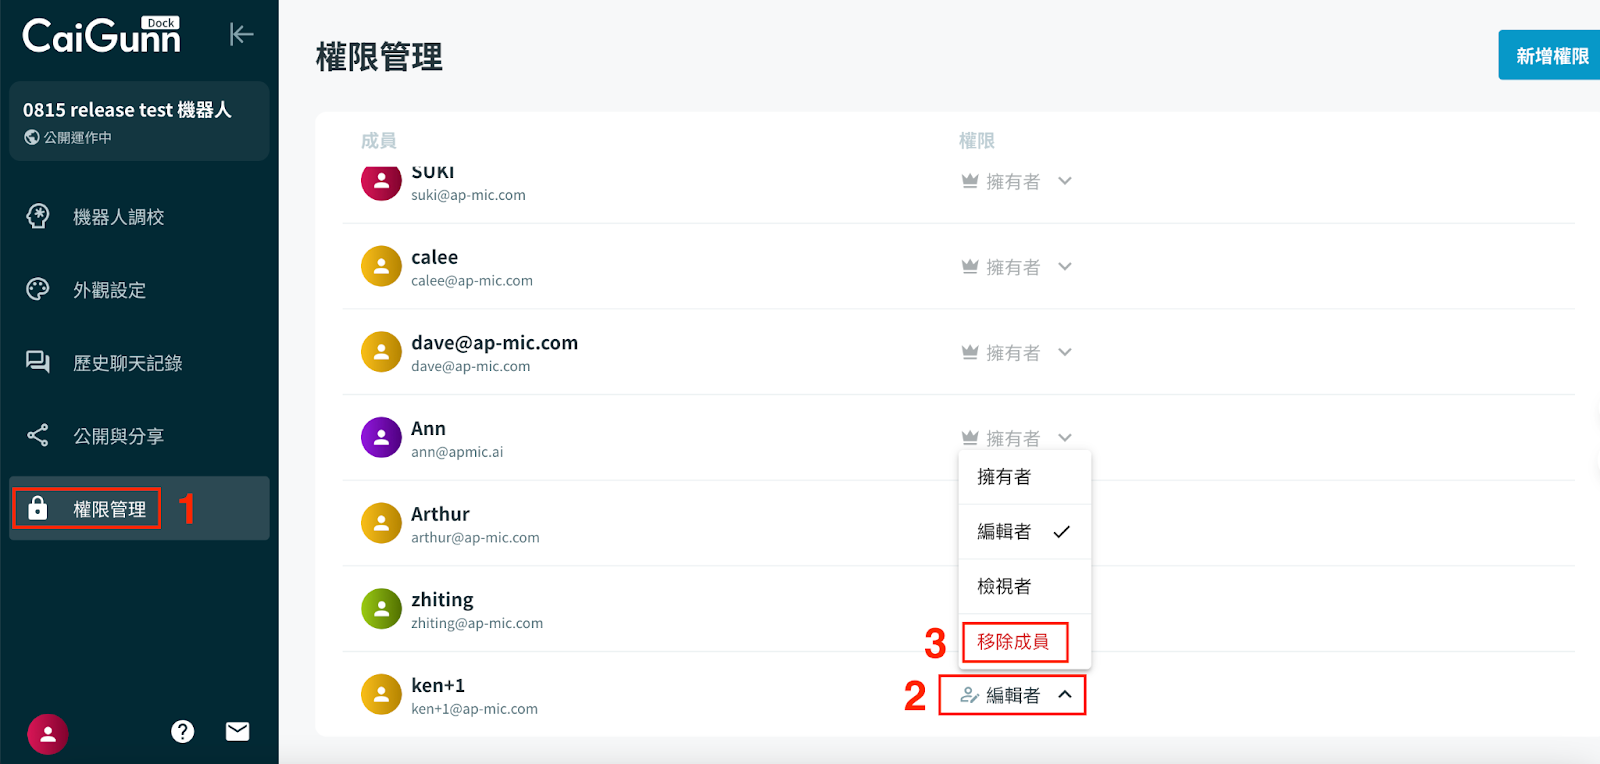The height and width of the screenshot is (764, 1600).
Task: Click the palette icon for 外觀設定
Action: (x=38, y=289)
